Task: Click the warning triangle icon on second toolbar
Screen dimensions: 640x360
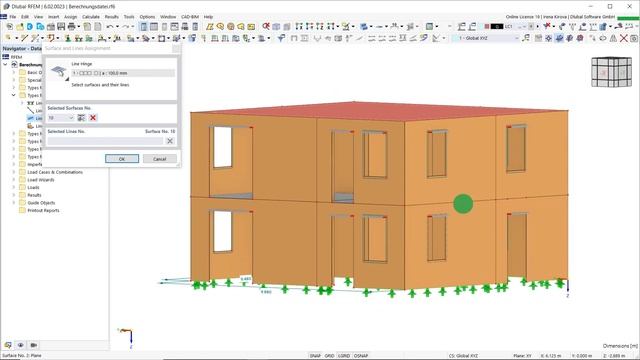Action: coord(613,38)
